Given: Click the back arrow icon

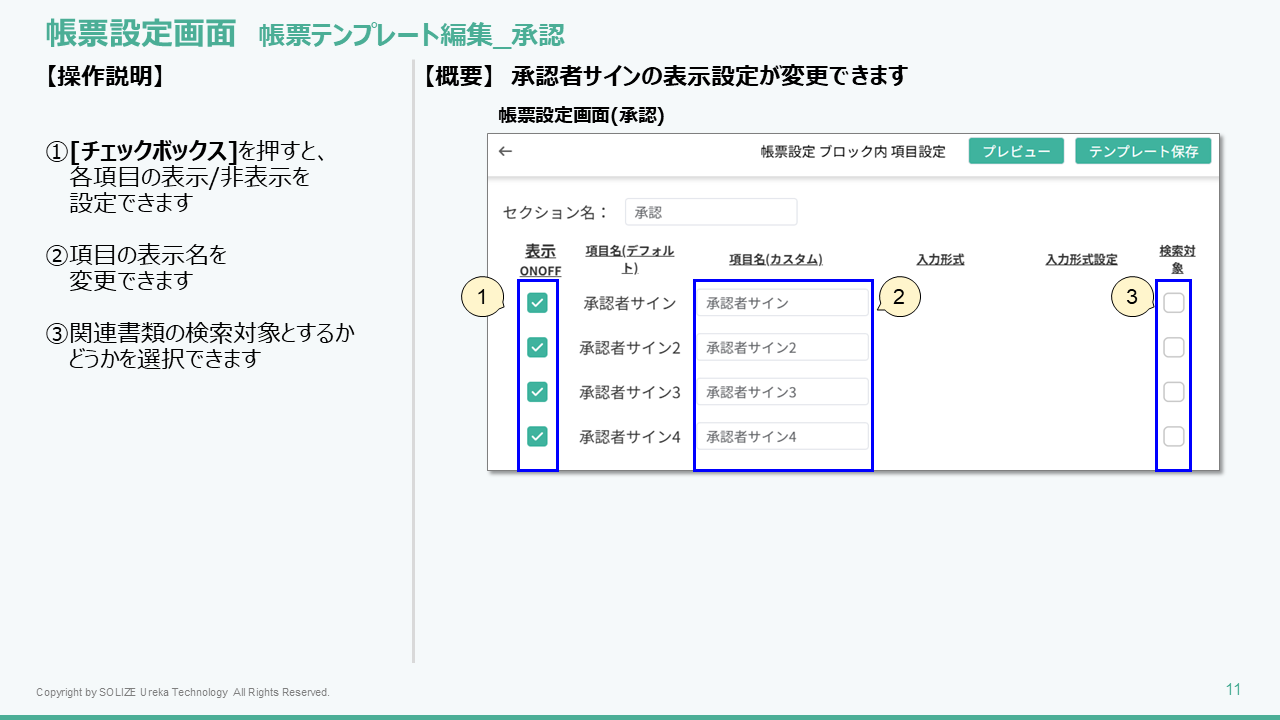Looking at the screenshot, I should [505, 152].
